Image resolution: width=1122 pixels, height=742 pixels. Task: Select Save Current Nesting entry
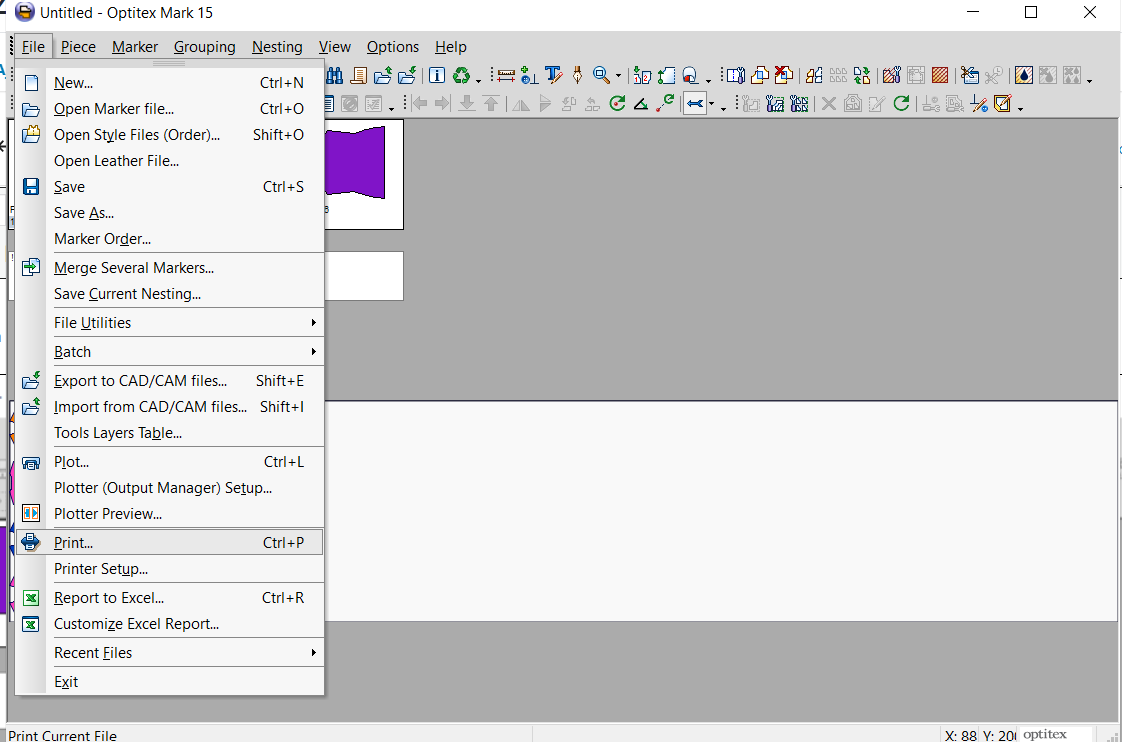(x=170, y=294)
